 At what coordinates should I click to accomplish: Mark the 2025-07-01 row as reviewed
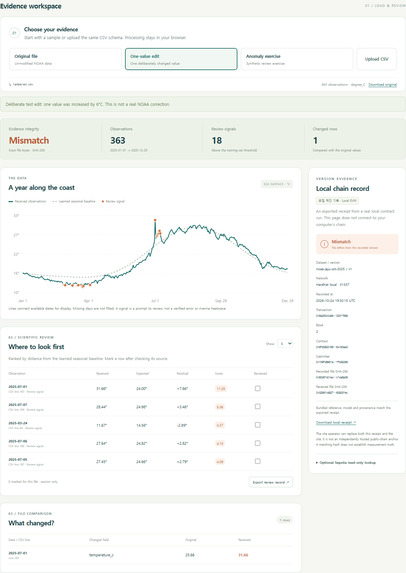[x=258, y=388]
